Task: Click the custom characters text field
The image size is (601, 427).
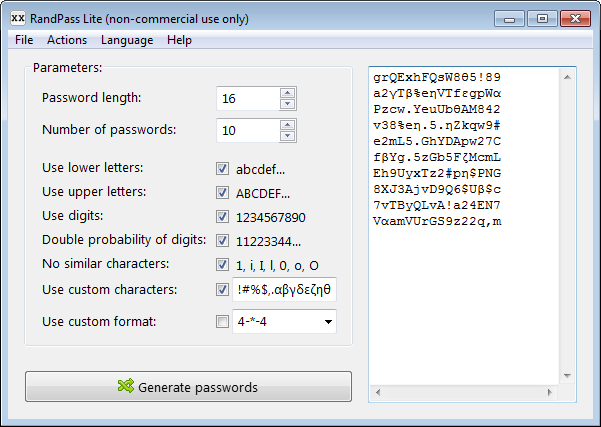Action: click(284, 290)
